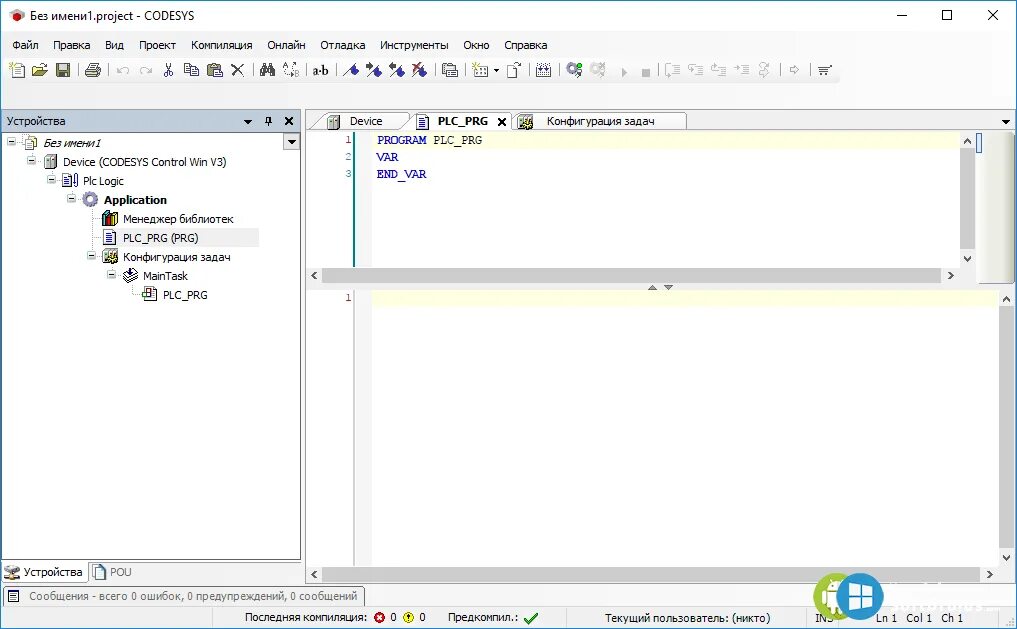
Task: Click the grey Start play triangle icon
Action: pyautogui.click(x=624, y=72)
